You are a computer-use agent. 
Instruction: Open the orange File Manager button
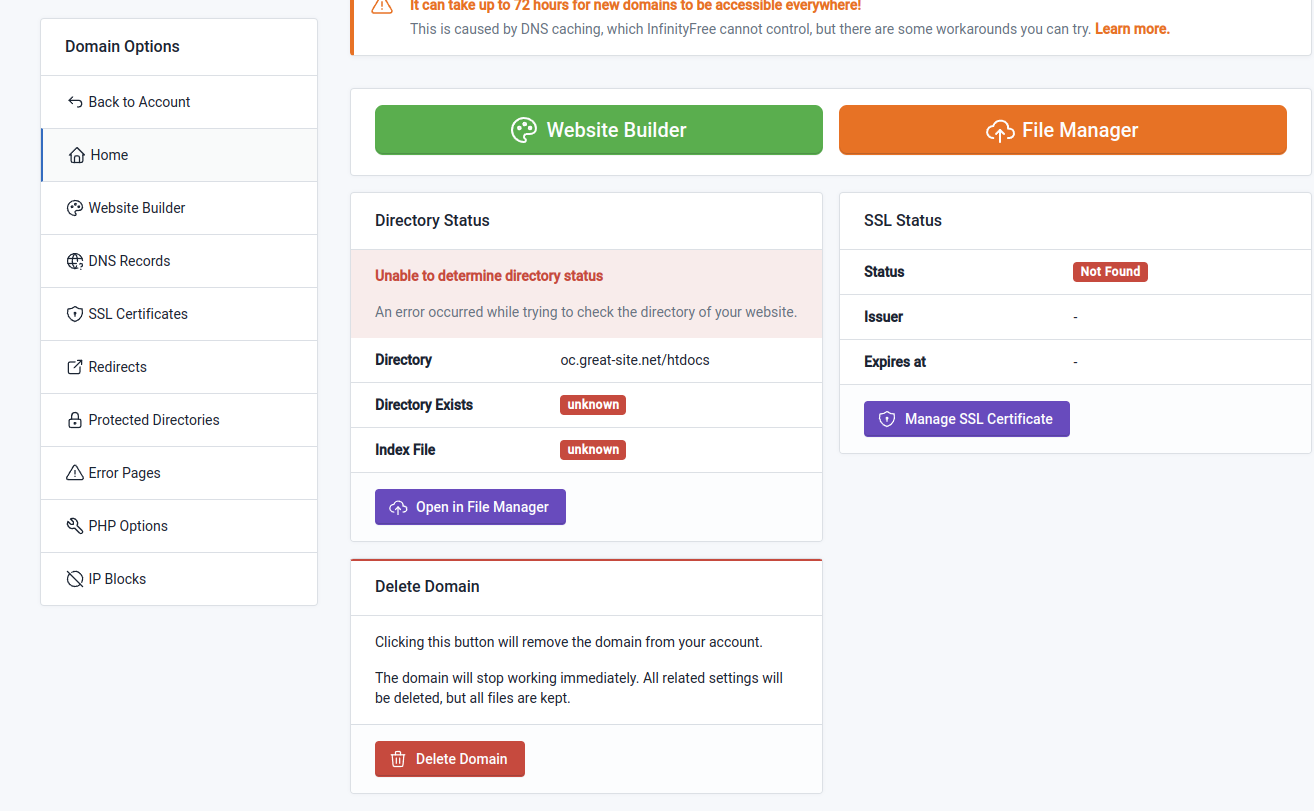pos(1062,130)
